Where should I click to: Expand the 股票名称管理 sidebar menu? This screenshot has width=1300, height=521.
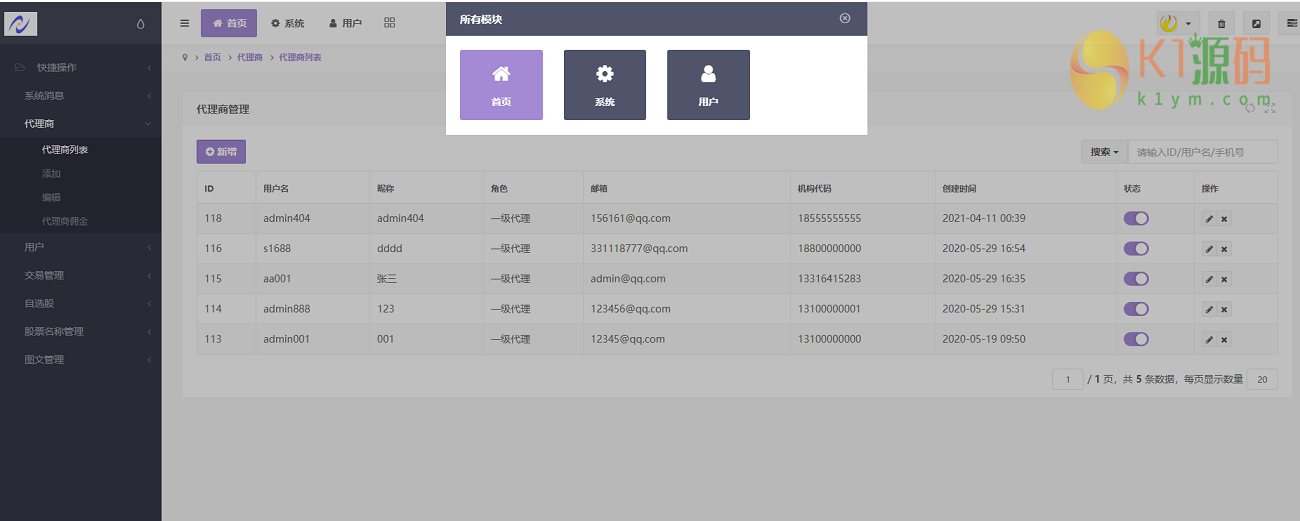coord(80,331)
